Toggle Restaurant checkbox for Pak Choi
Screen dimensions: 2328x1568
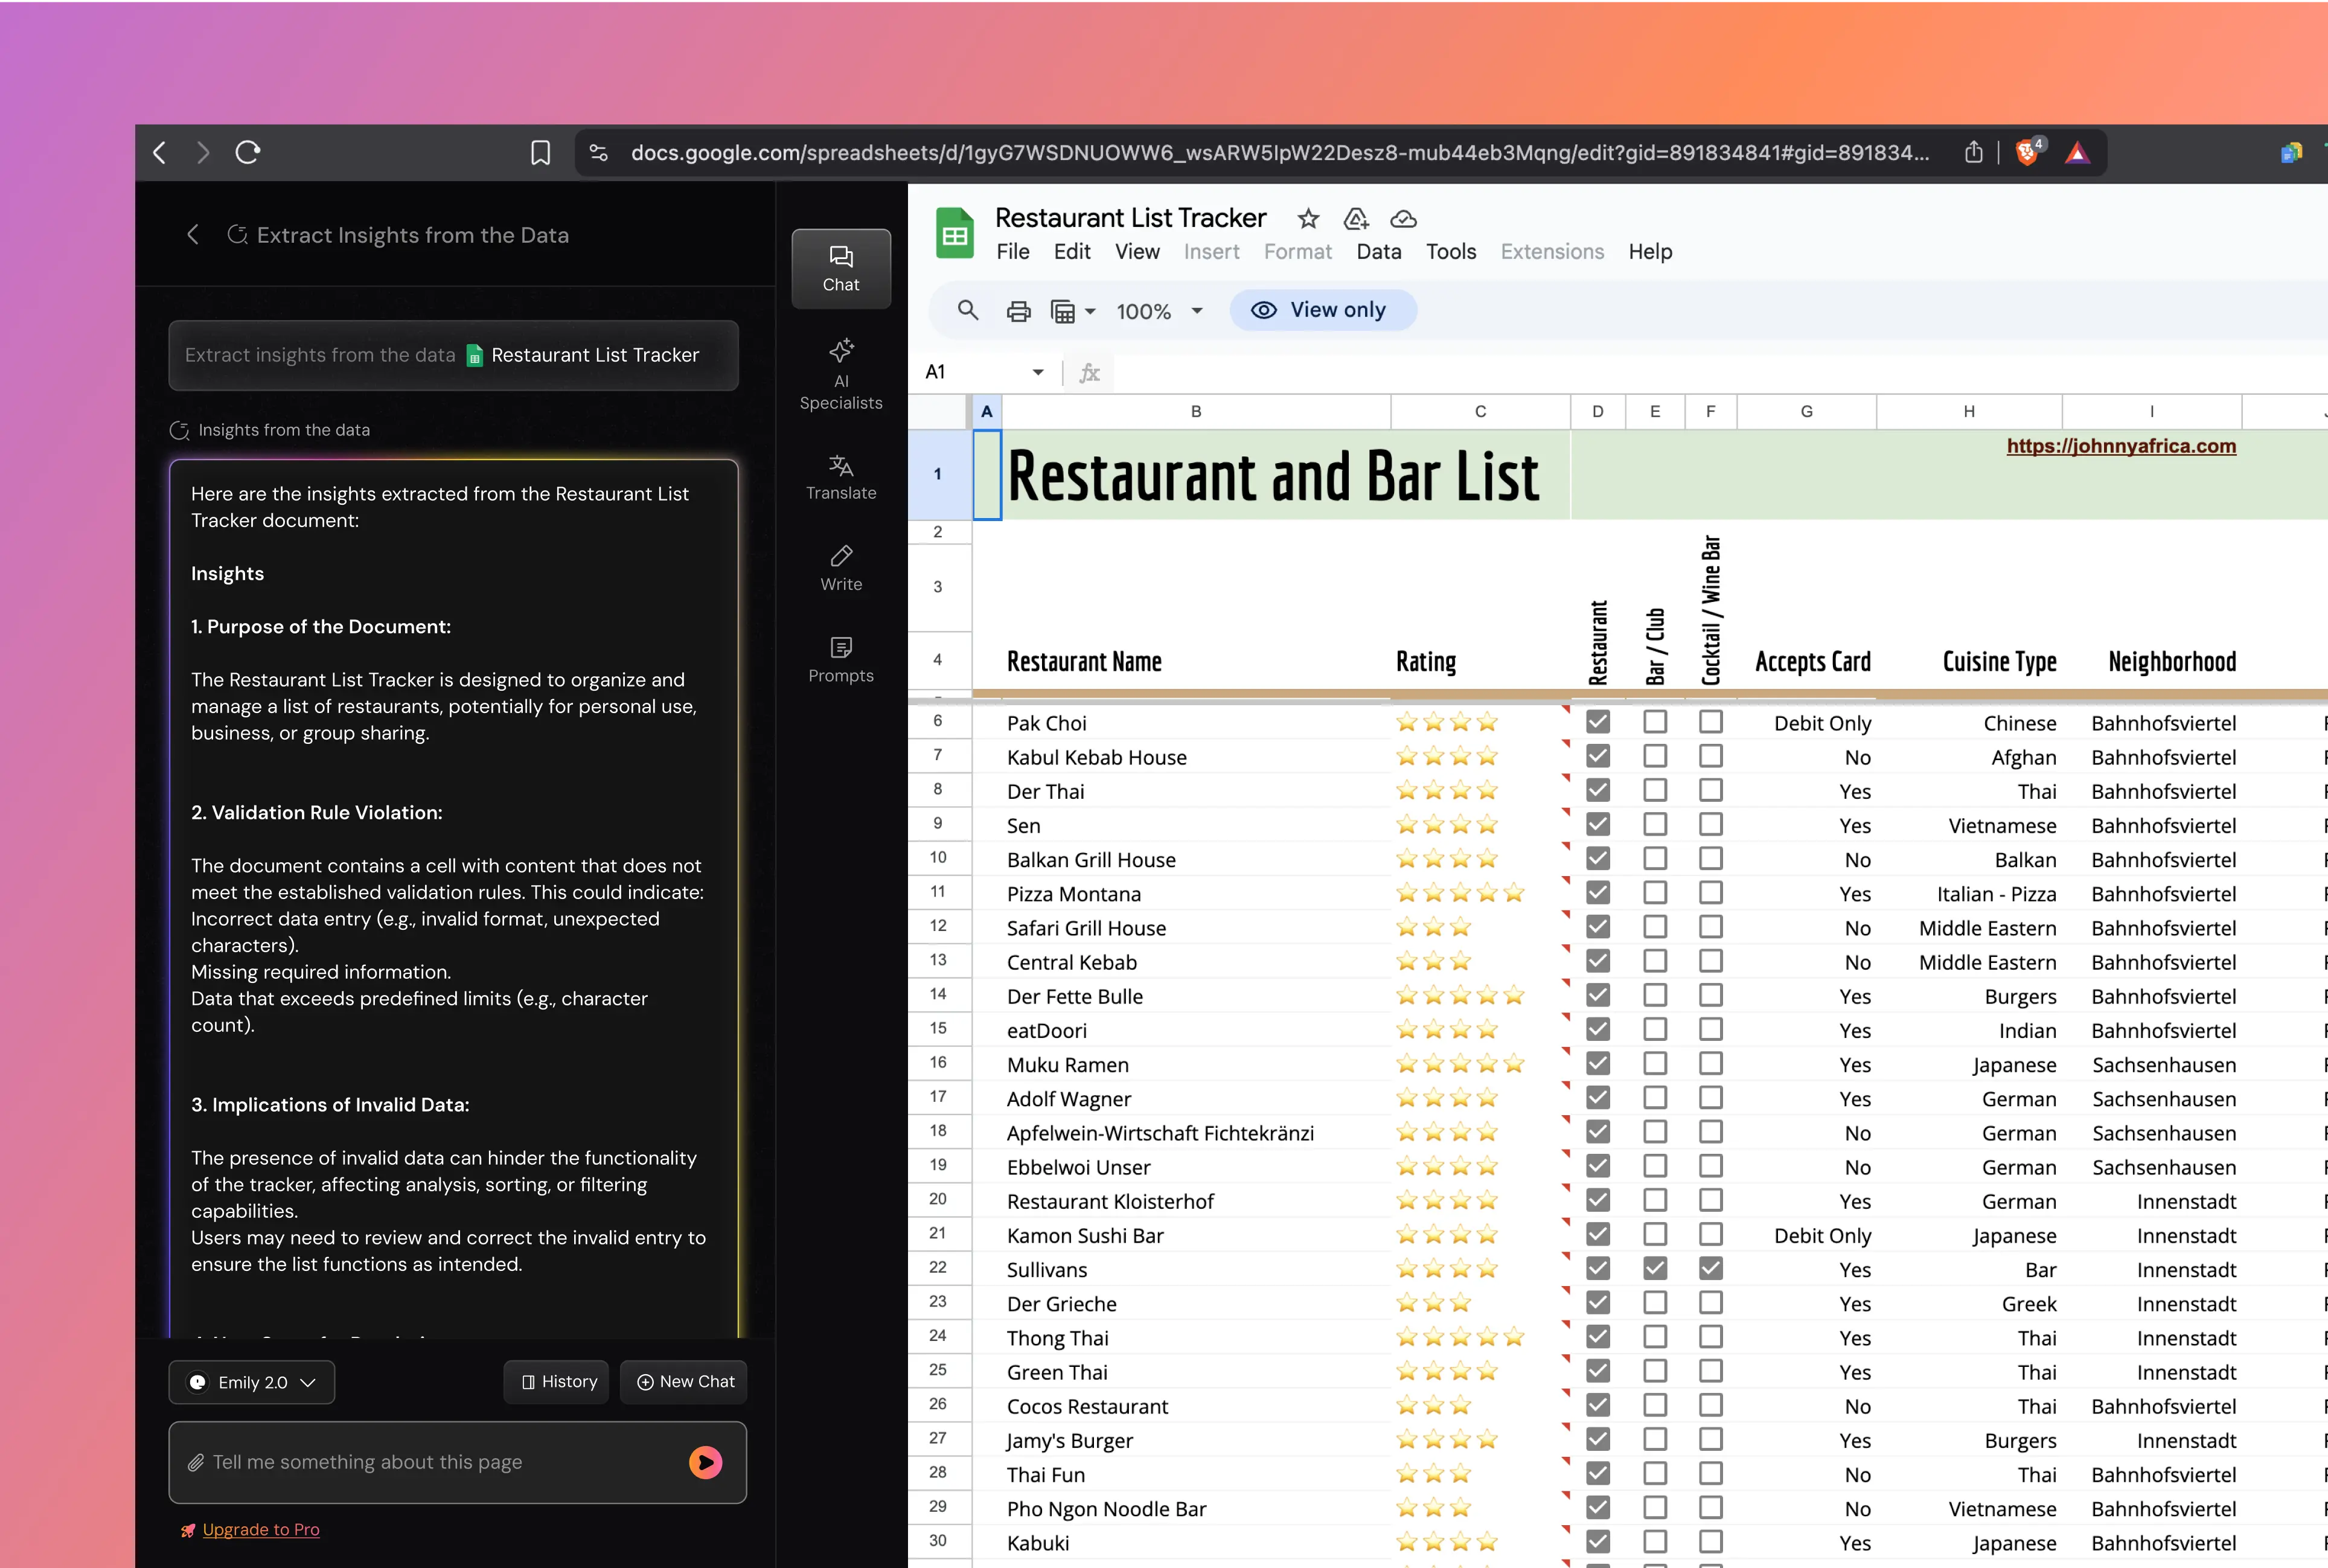(1598, 722)
